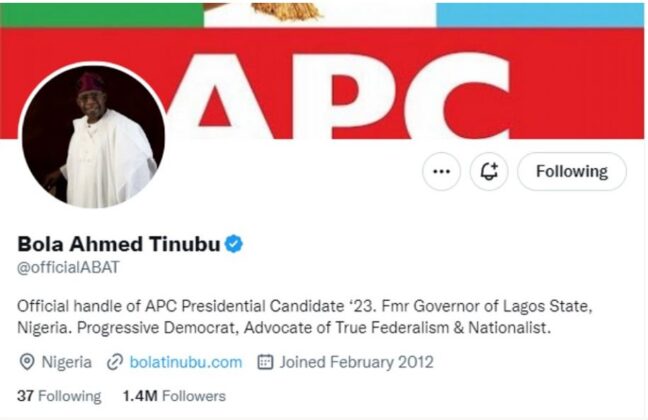Viewport: 648px width, 420px height.
Task: Click the blue verified badge
Action: (x=234, y=243)
